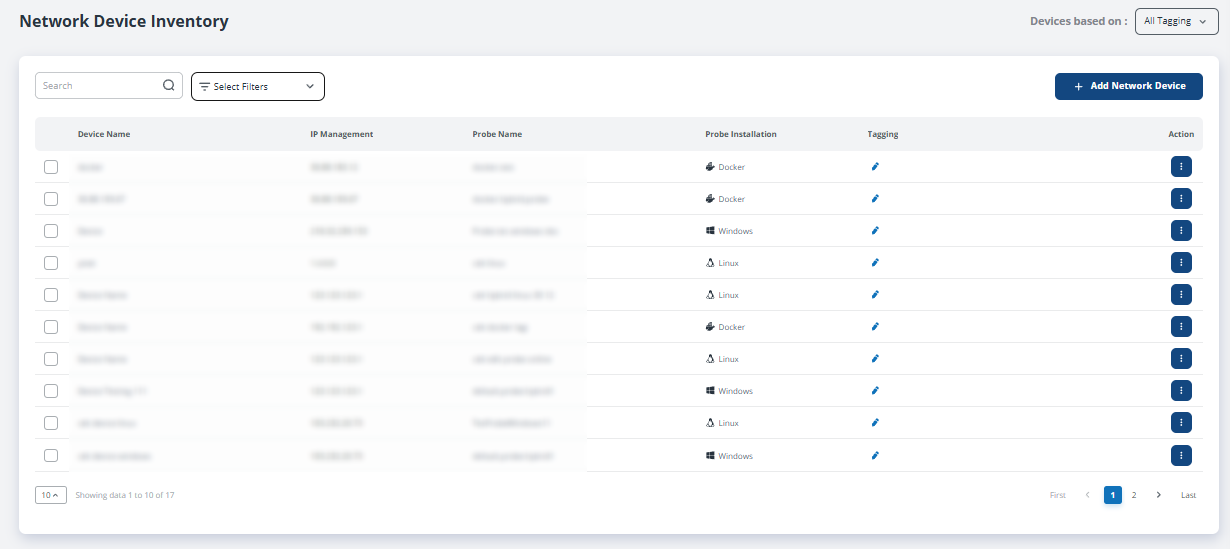The width and height of the screenshot is (1230, 549).
Task: Jump to the Last page
Action: tap(1188, 495)
